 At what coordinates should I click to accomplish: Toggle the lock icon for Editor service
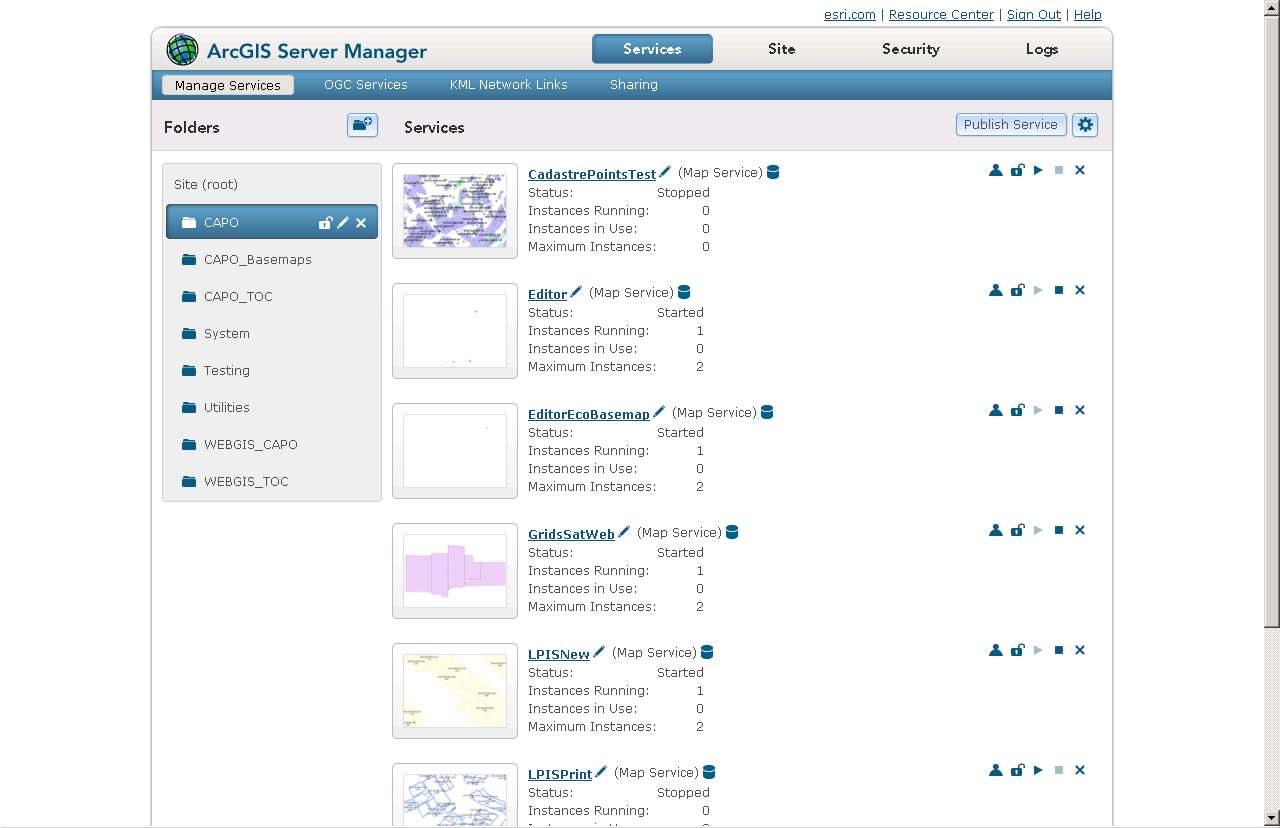pos(1017,290)
